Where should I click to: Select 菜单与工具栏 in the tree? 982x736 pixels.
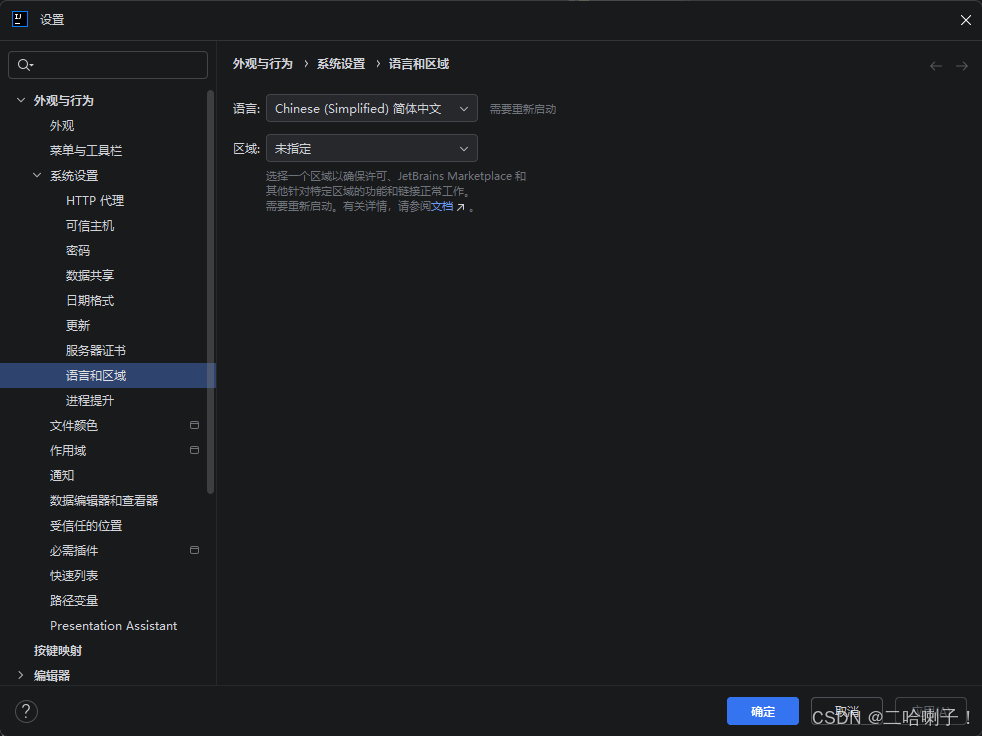(86, 150)
